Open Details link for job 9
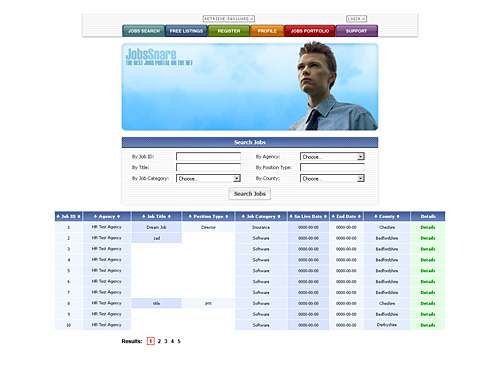500x375 pixels. point(428,314)
